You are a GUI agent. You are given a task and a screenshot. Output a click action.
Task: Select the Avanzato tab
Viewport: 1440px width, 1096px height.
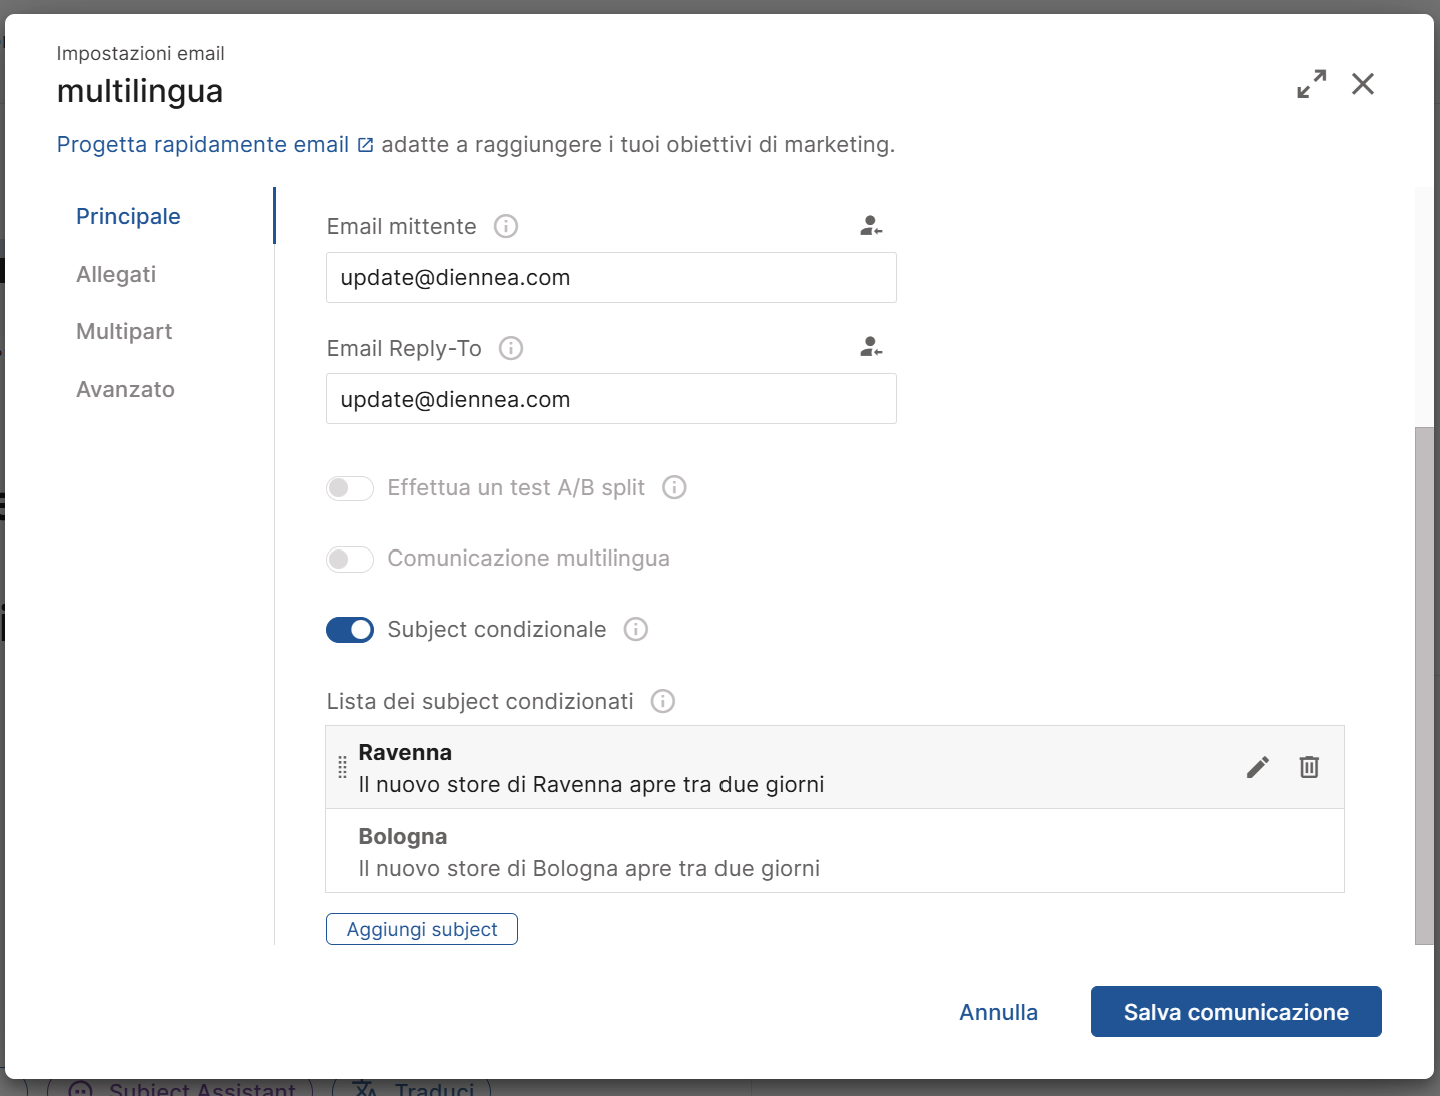tap(125, 389)
